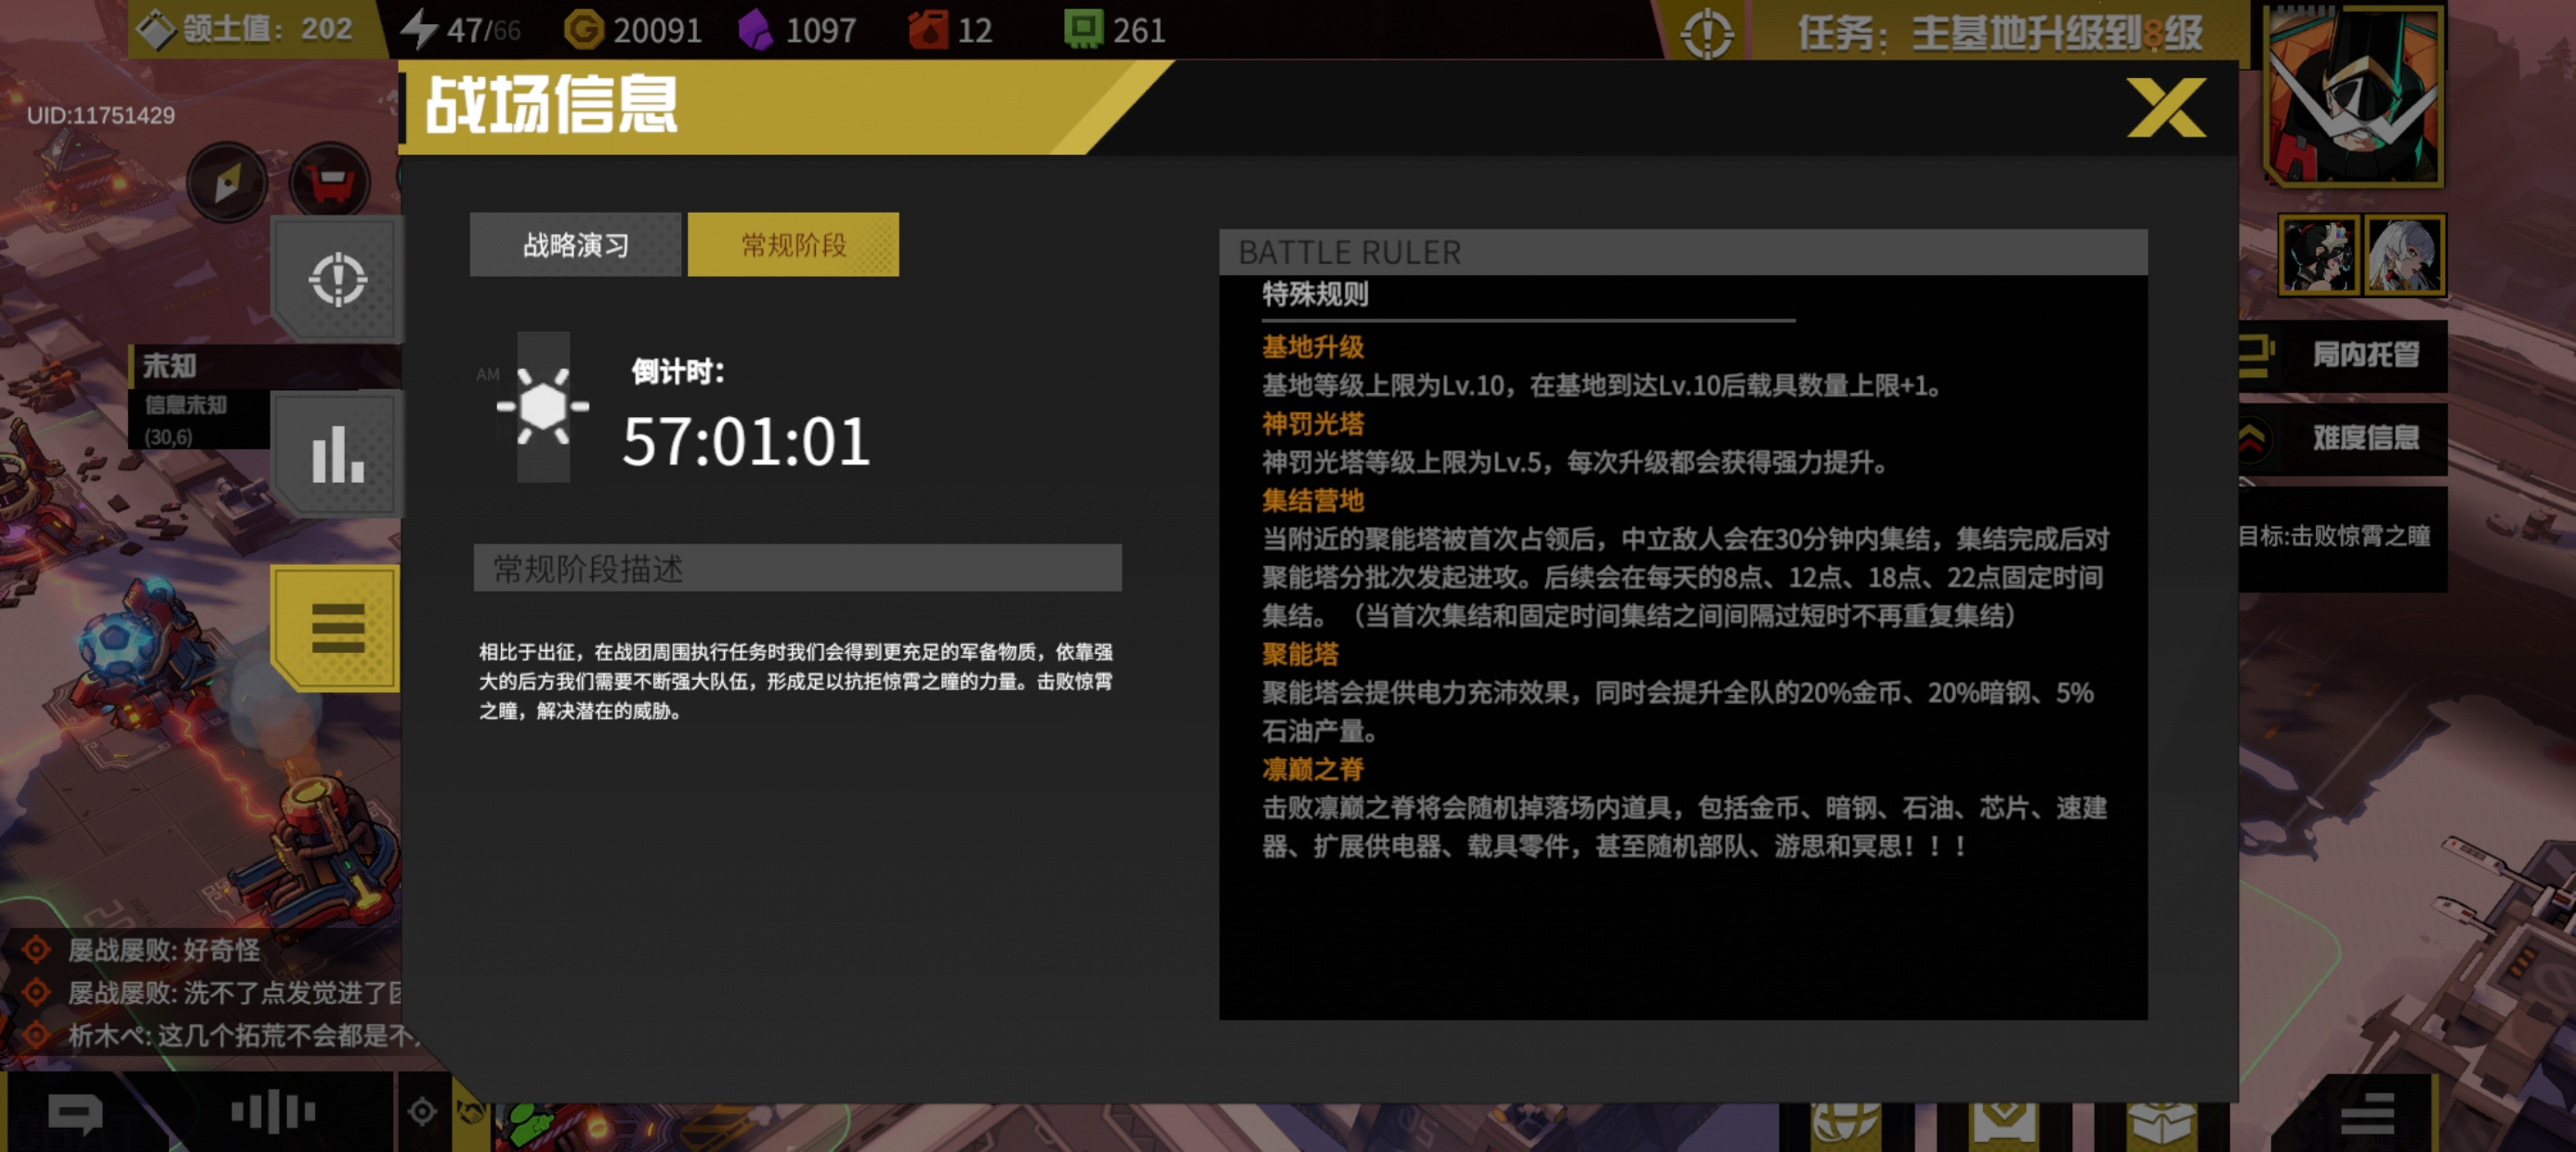Screen dimensions: 2576x1152
Task: Click the lightning energy 47/66 counter
Action: point(461,29)
